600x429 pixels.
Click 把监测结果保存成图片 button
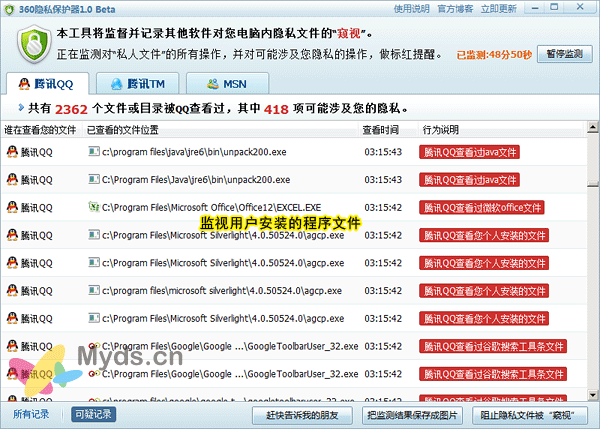click(412, 415)
